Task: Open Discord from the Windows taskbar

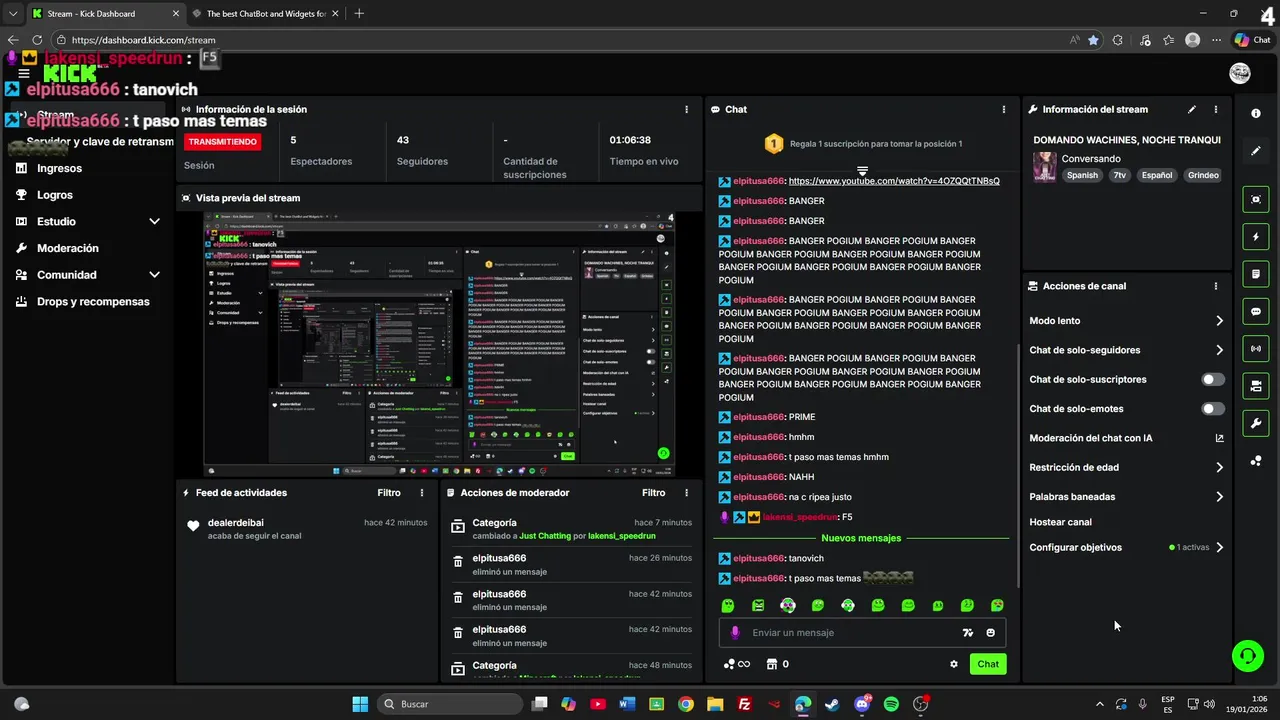Action: click(x=862, y=704)
